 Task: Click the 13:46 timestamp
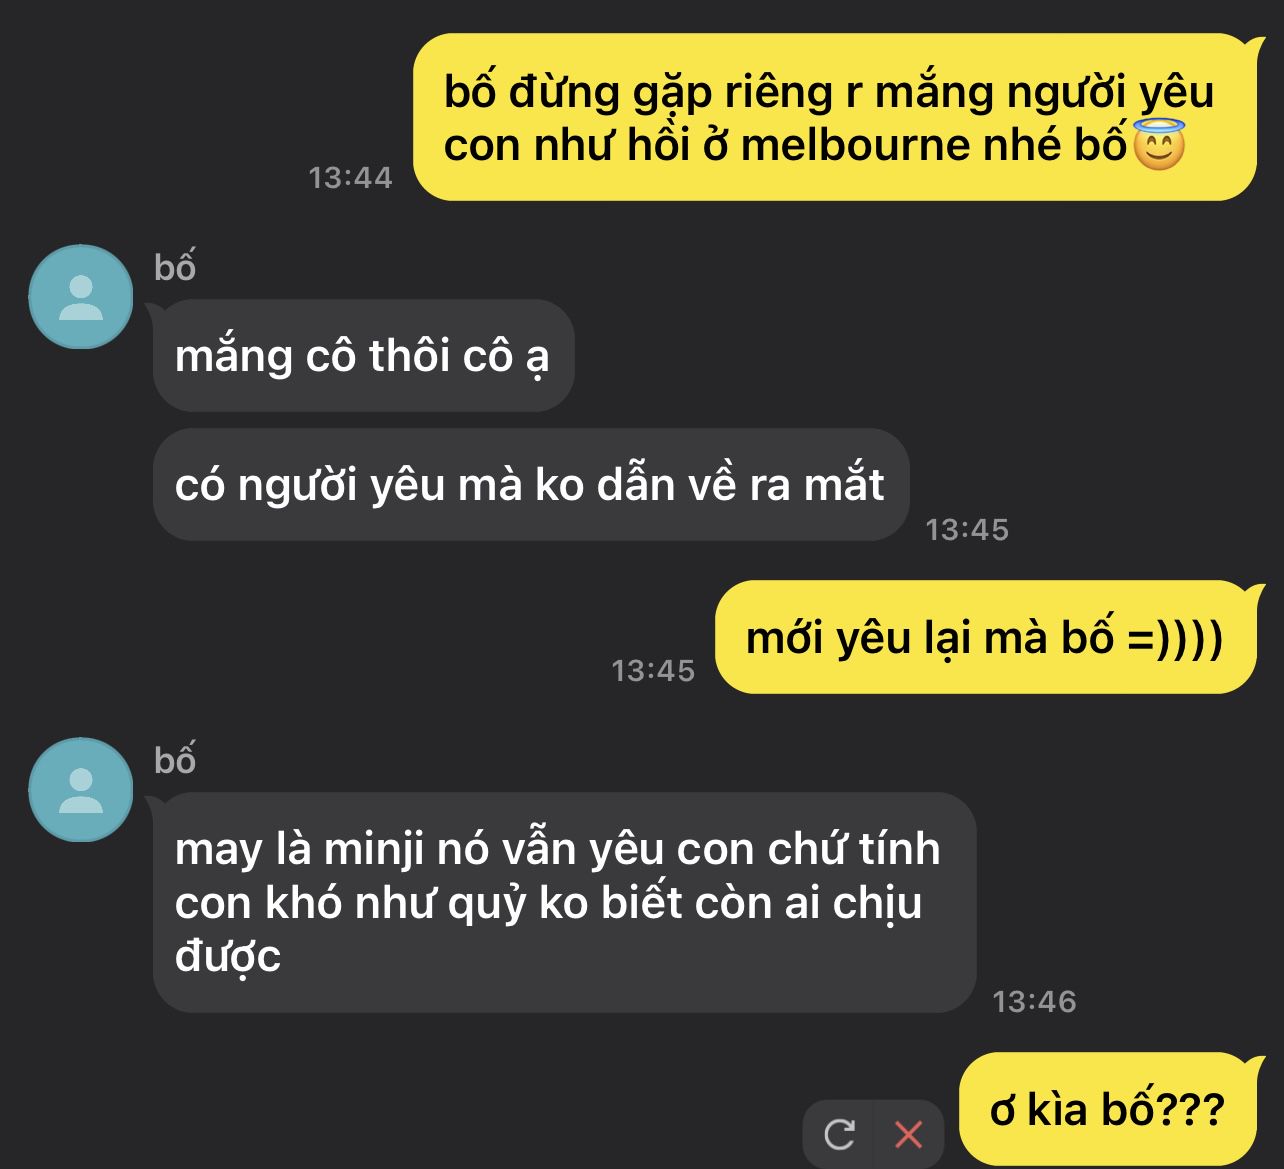(1034, 1001)
